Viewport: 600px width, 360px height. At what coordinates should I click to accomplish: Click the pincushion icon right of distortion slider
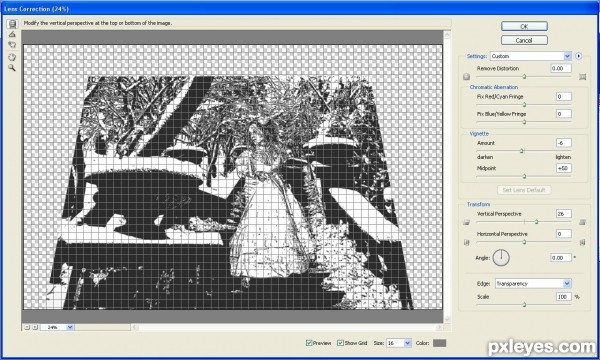[x=582, y=77]
